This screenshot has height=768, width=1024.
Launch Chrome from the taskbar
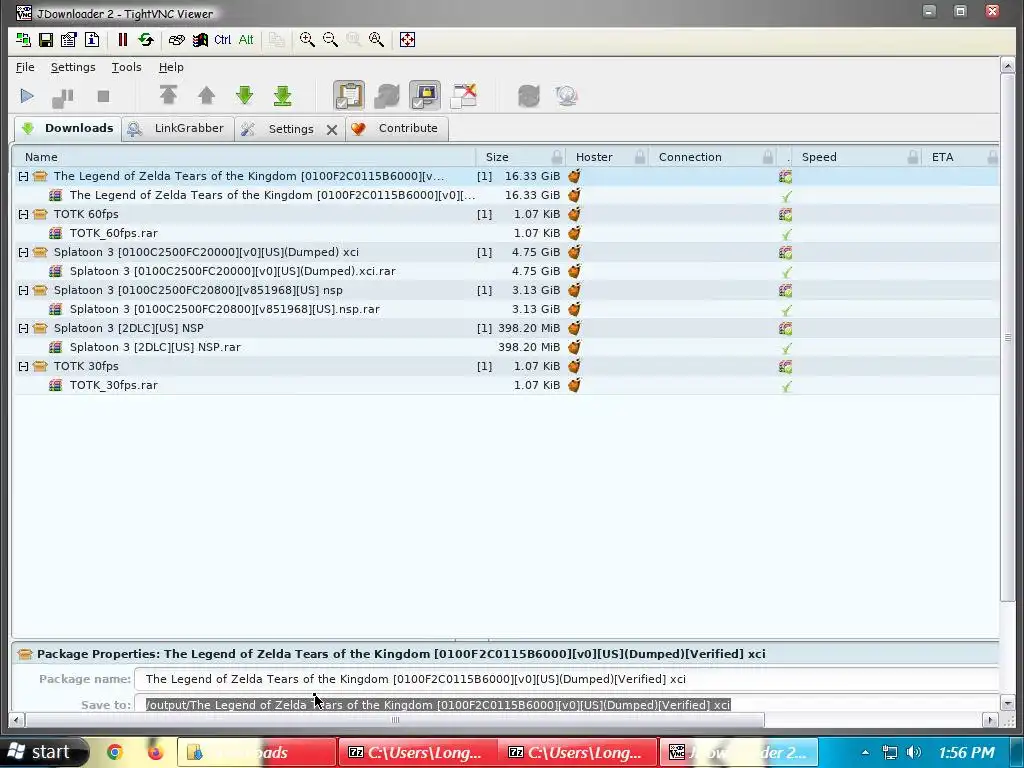[x=115, y=752]
